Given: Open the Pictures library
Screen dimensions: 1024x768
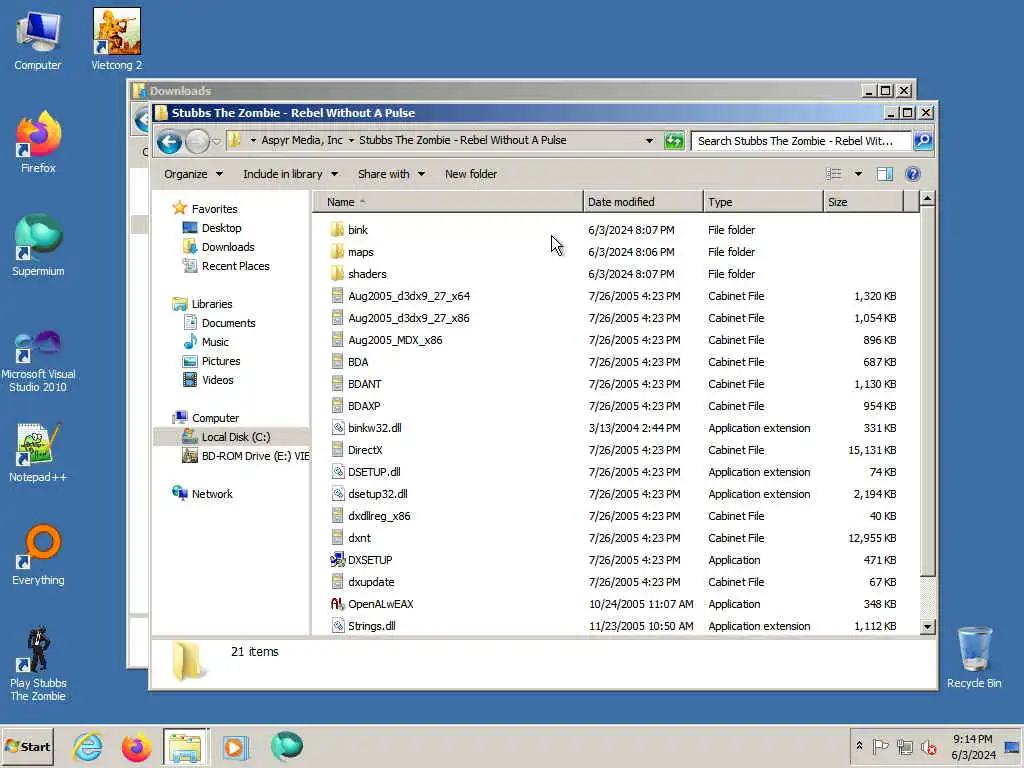Looking at the screenshot, I should pyautogui.click(x=221, y=361).
